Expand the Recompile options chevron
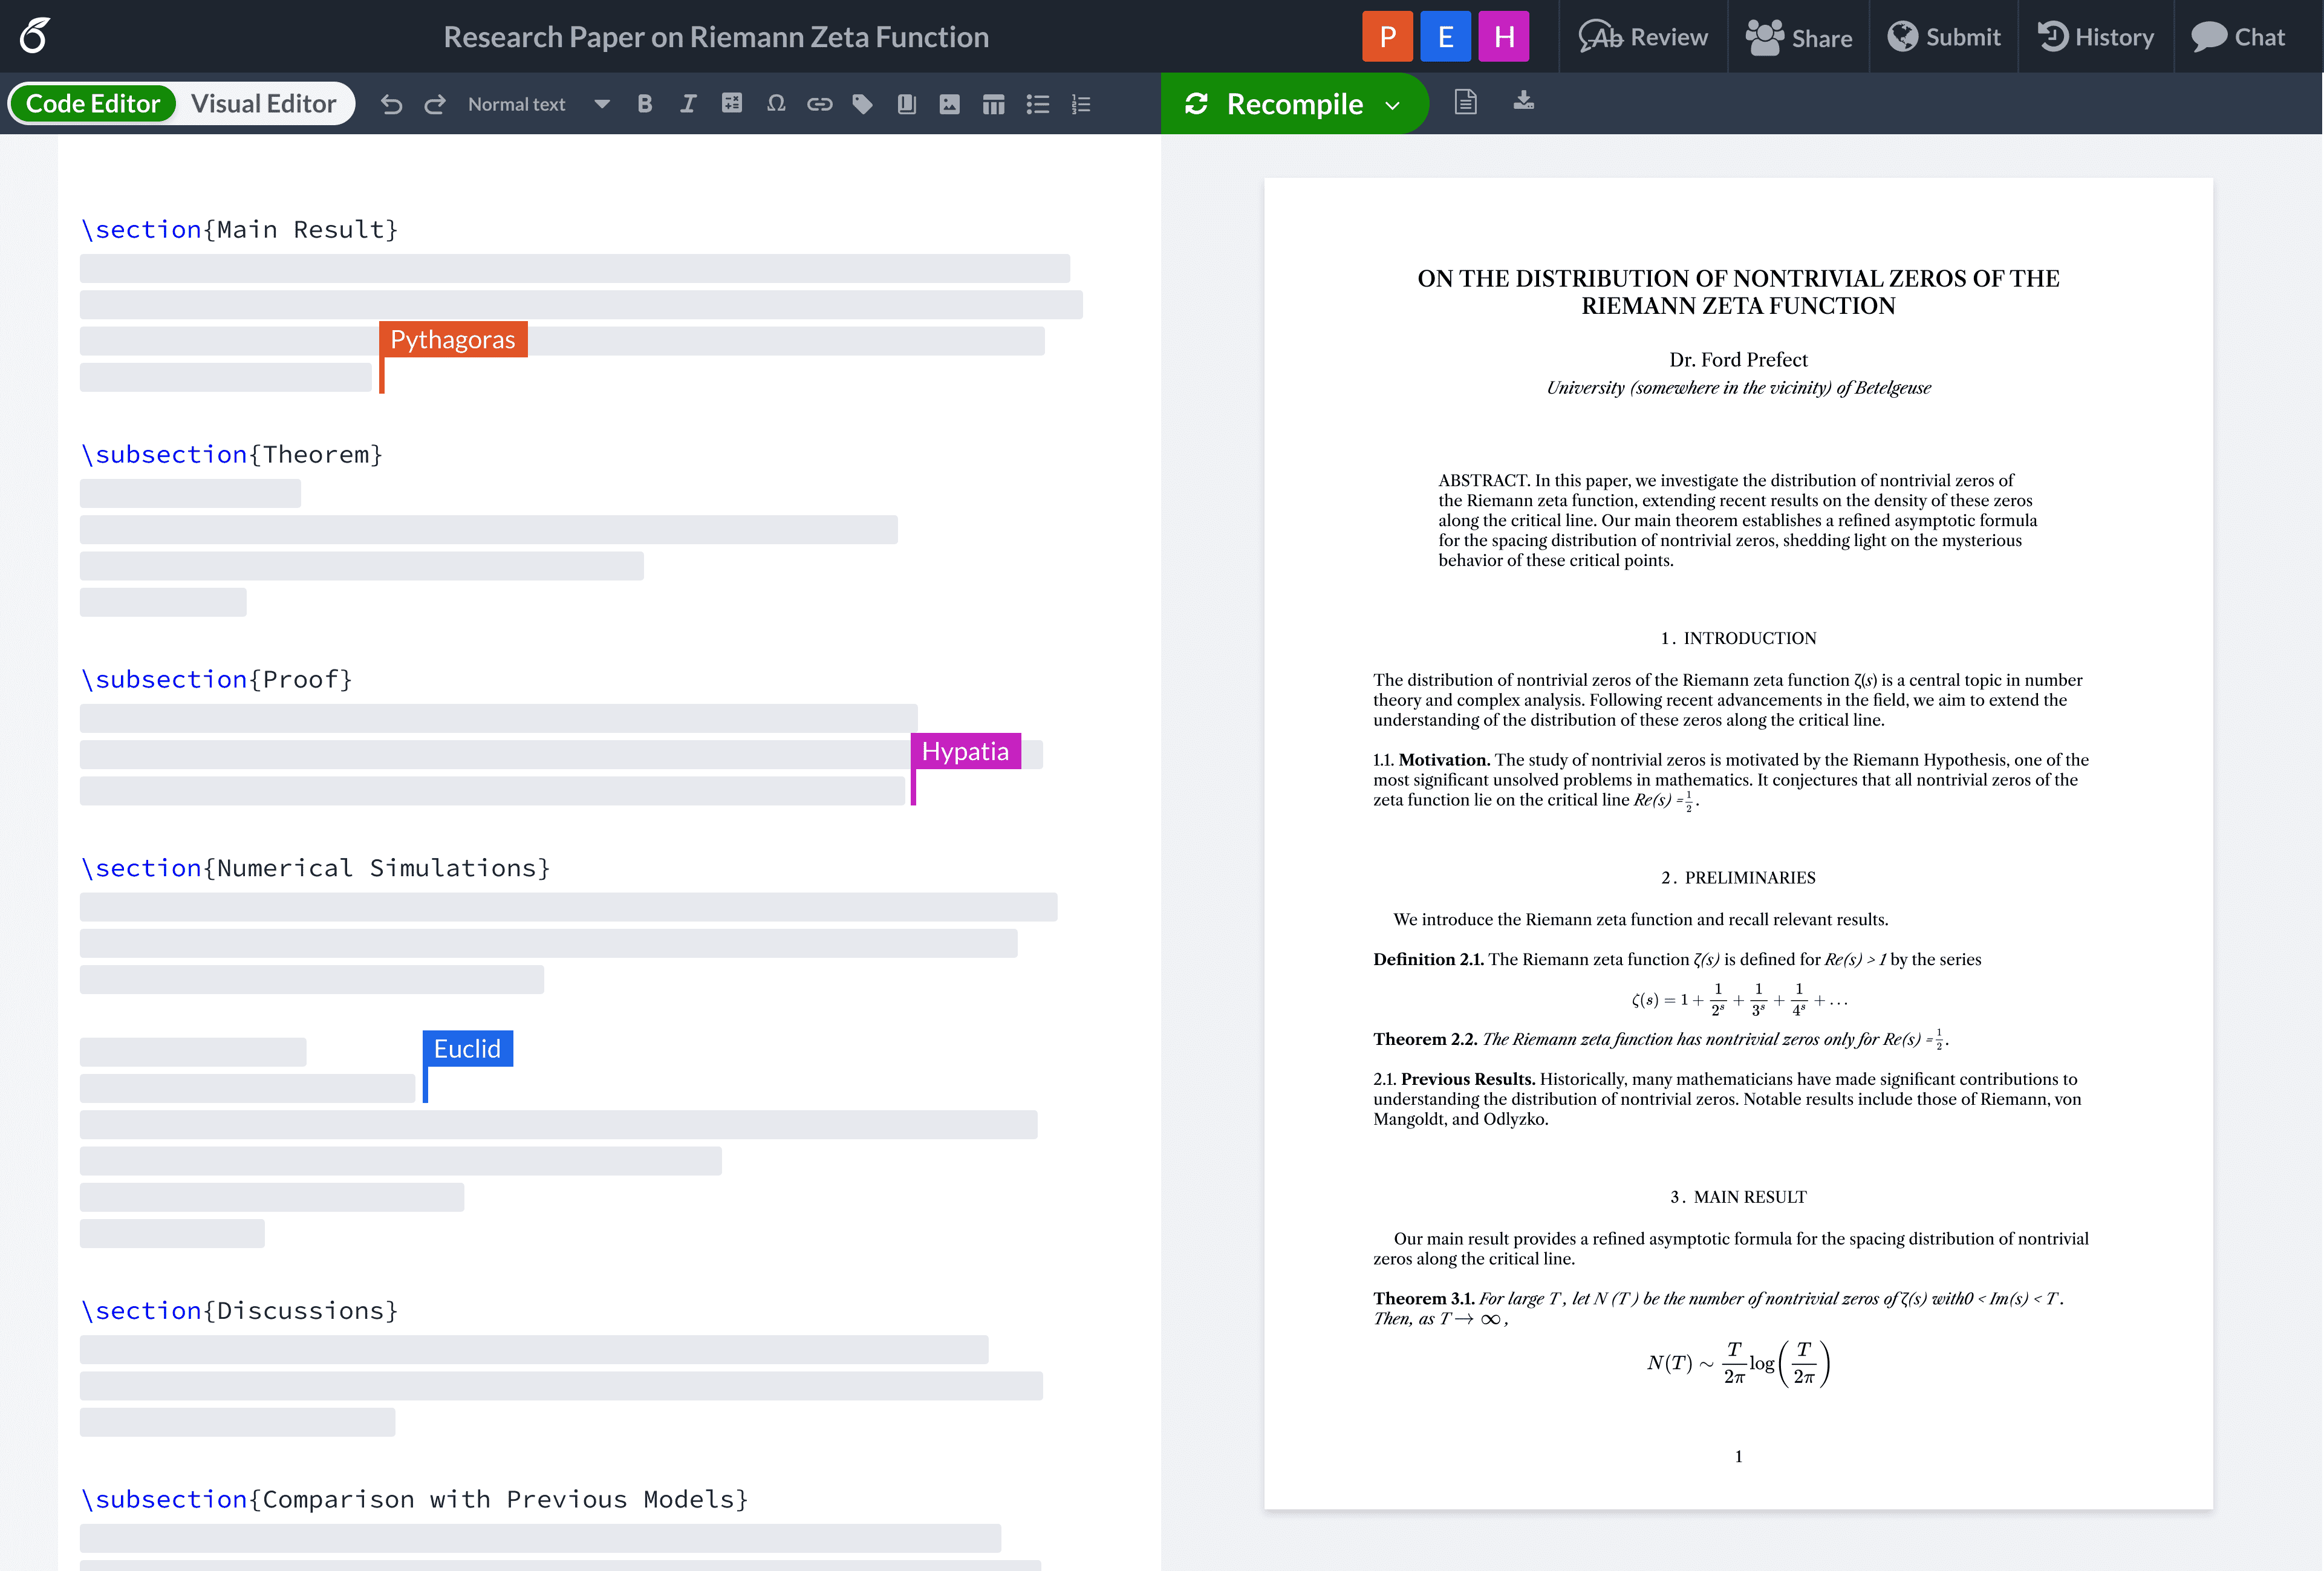This screenshot has height=1571, width=2324. click(1393, 105)
